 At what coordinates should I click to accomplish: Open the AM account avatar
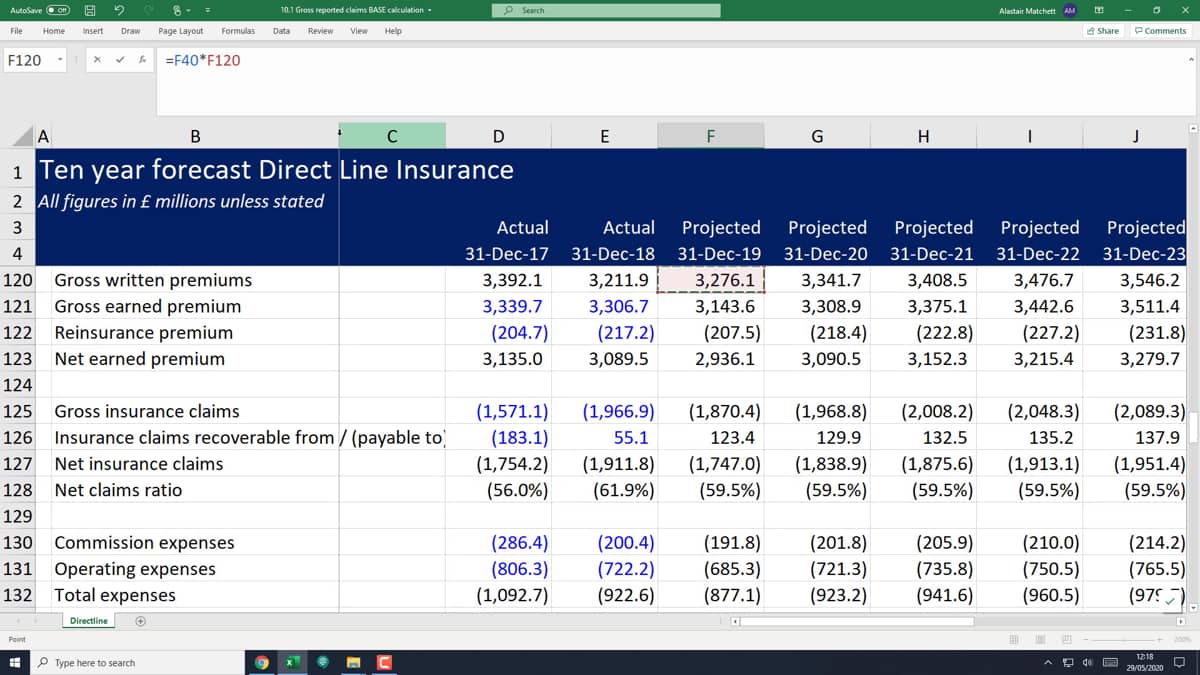click(x=1069, y=10)
